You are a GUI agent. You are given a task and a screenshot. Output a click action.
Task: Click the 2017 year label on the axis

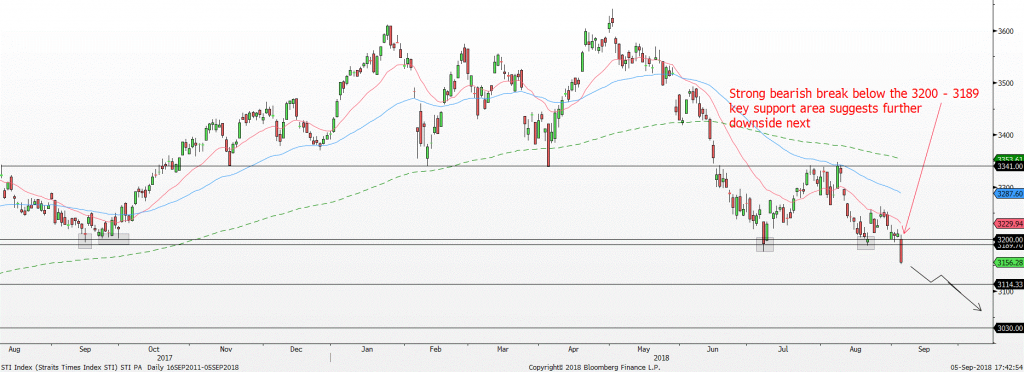pos(165,358)
